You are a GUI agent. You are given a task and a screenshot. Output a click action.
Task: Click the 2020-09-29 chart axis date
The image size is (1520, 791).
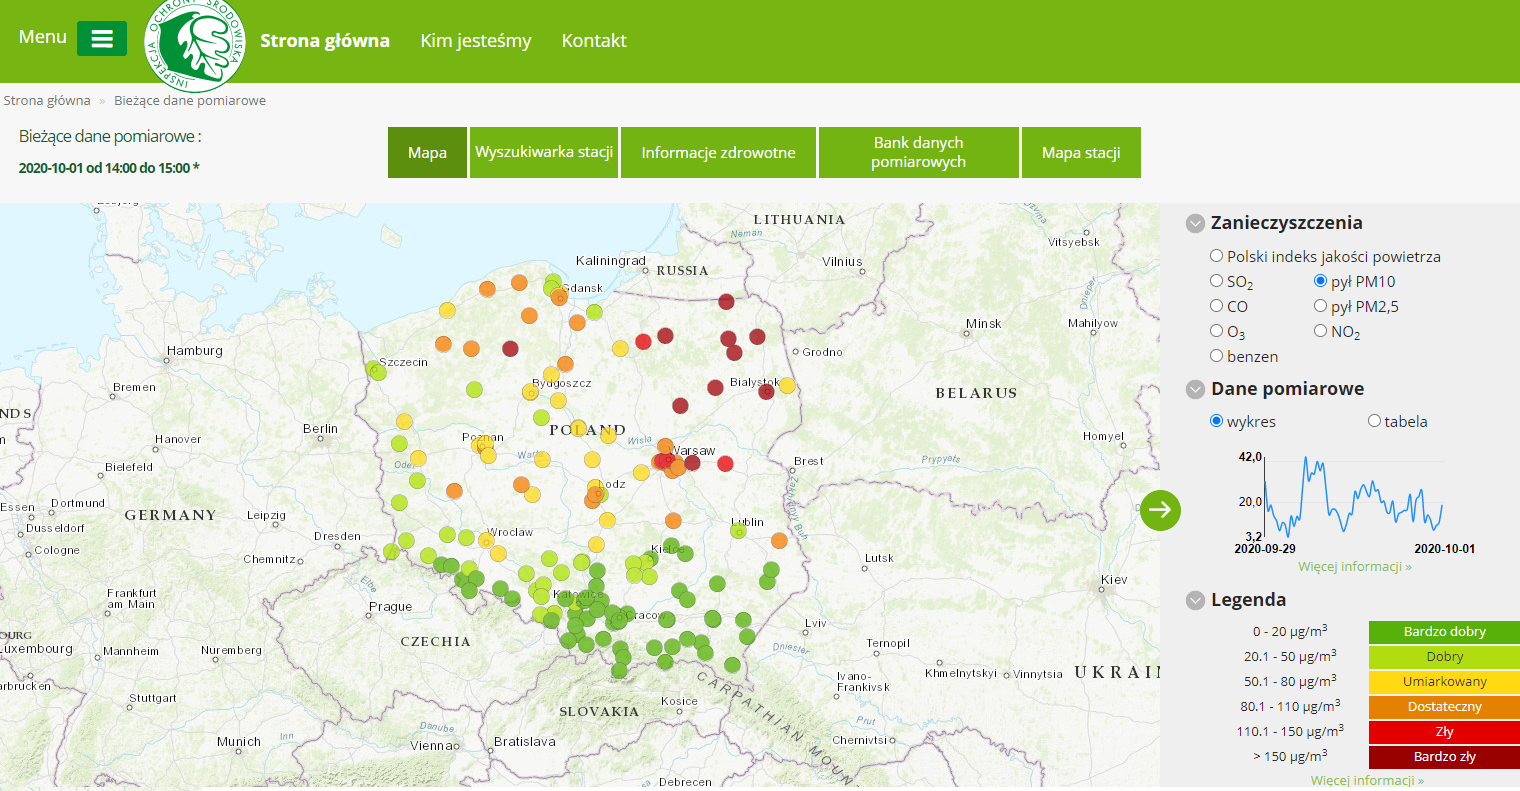(1265, 549)
